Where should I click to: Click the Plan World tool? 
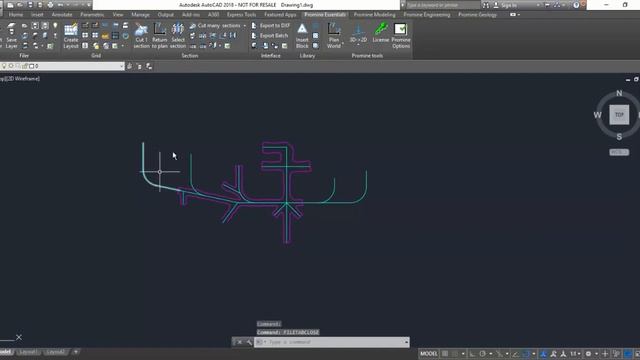334,36
